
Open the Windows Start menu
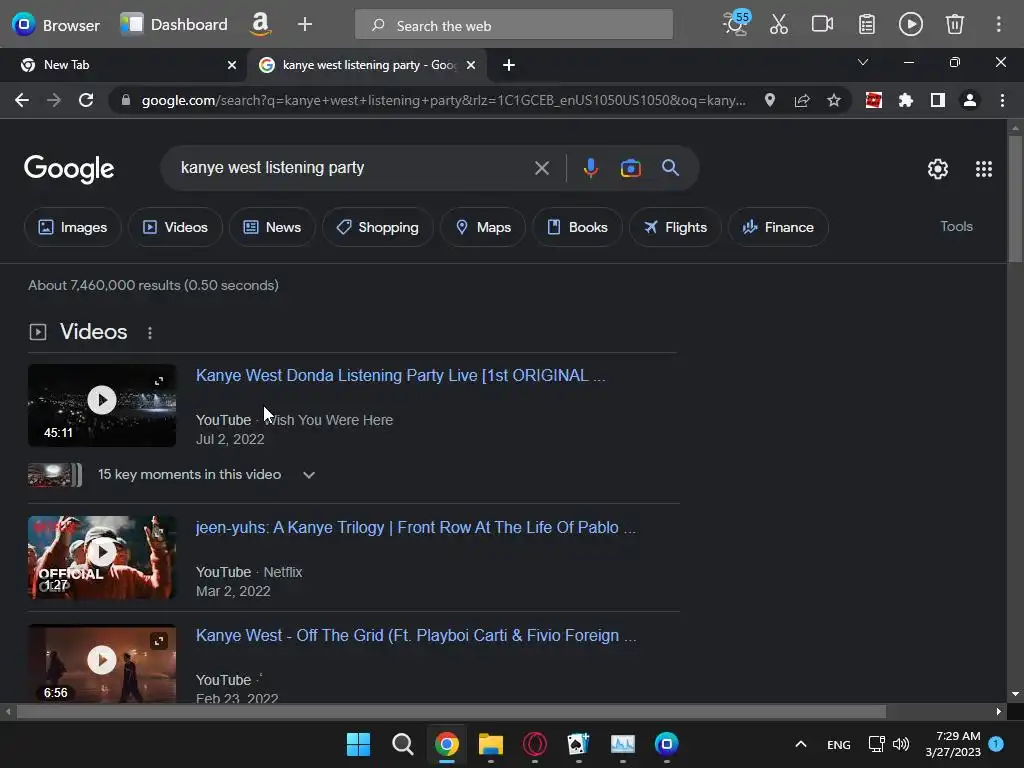(359, 744)
